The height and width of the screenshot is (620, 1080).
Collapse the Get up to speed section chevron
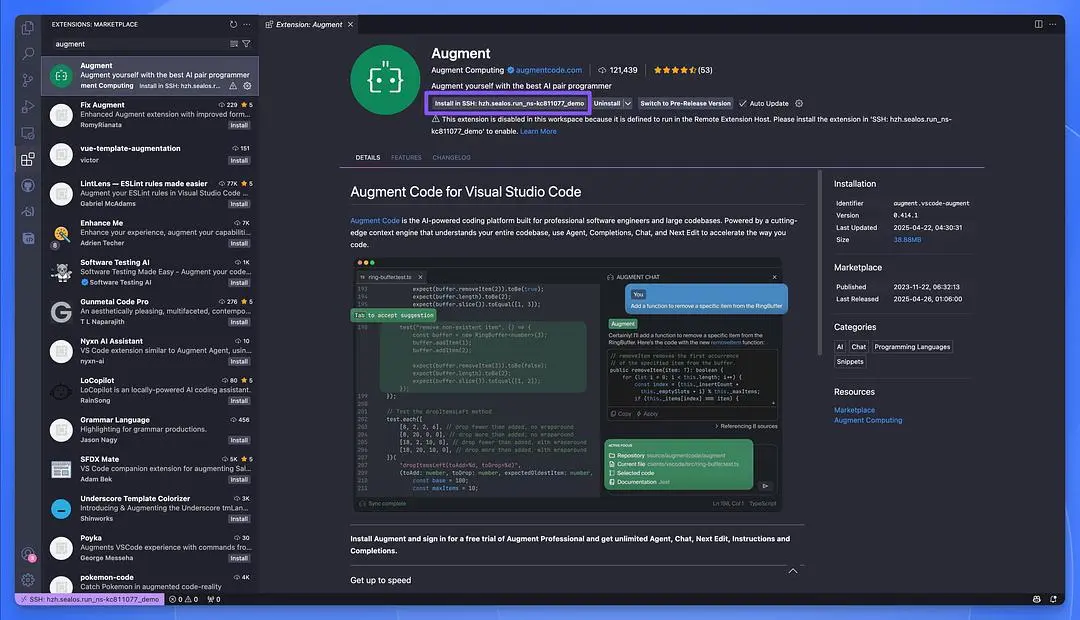pos(793,571)
